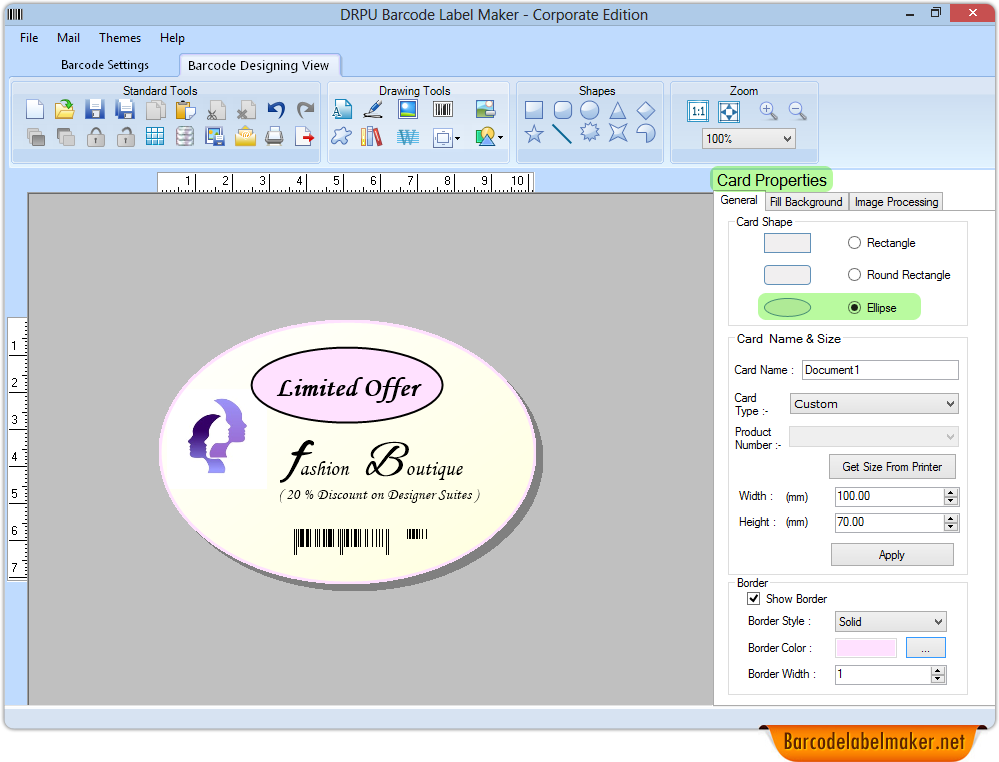Expand the shapes picture tool dropdown arrow
The image size is (999, 762).
click(500, 138)
